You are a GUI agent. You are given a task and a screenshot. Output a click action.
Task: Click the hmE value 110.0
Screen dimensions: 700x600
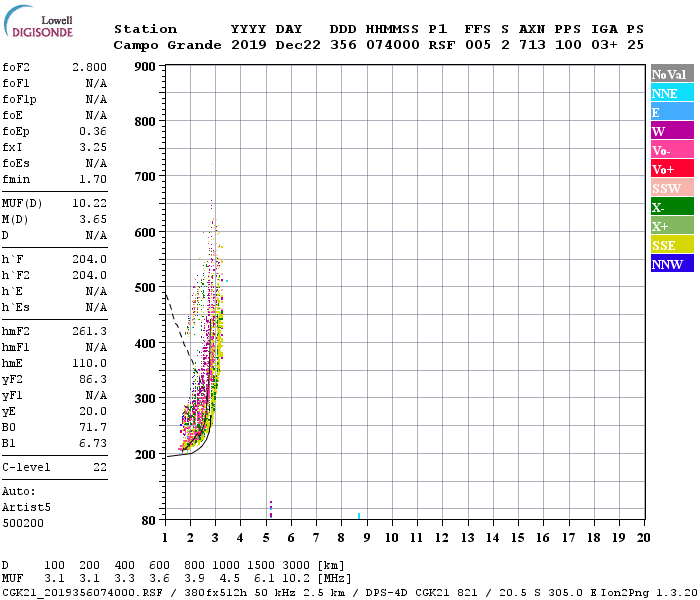point(89,363)
